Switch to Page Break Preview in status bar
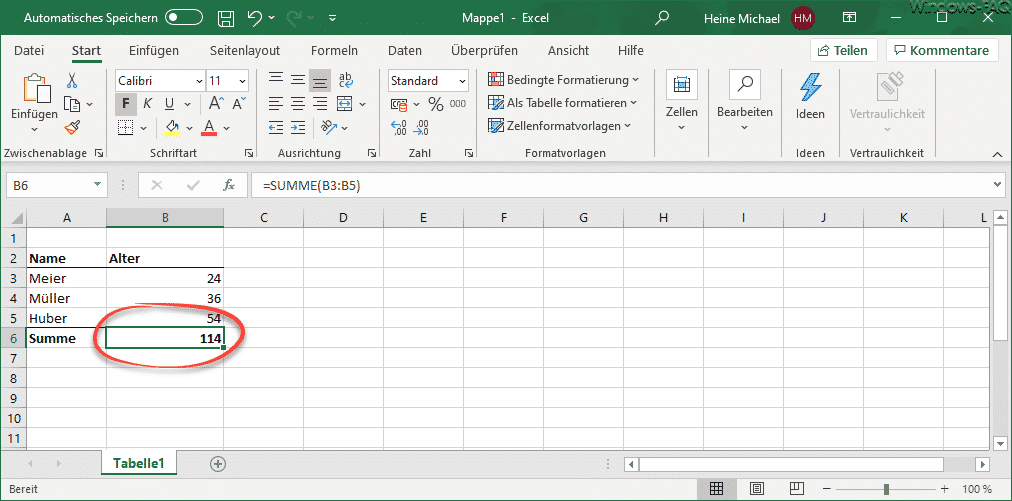Image resolution: width=1012 pixels, height=501 pixels. 796,489
